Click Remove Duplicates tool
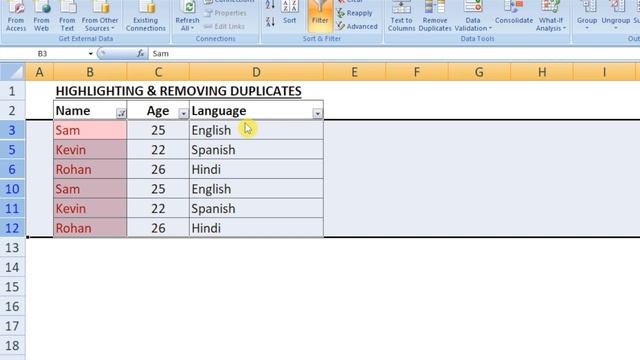640x360 pixels. coord(435,16)
